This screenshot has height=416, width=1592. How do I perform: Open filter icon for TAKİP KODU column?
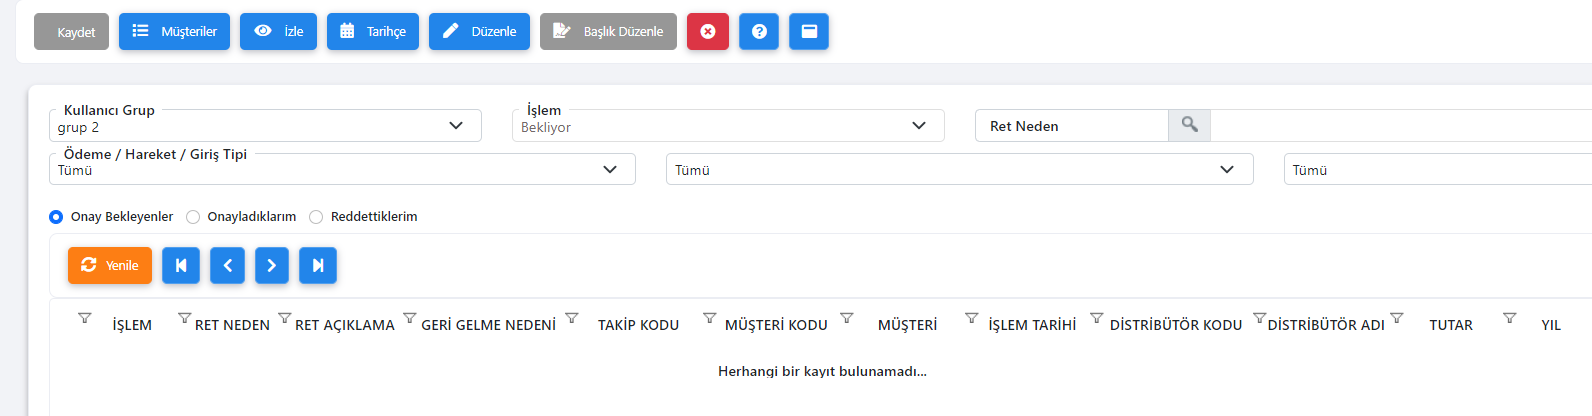tap(572, 318)
